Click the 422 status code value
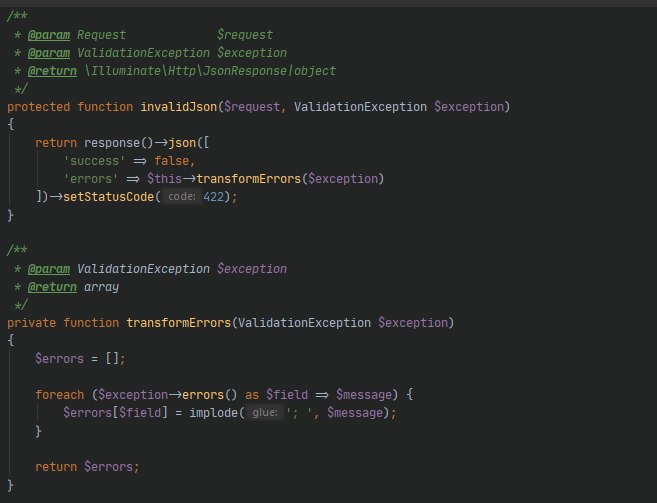The height and width of the screenshot is (503, 657). [214, 197]
